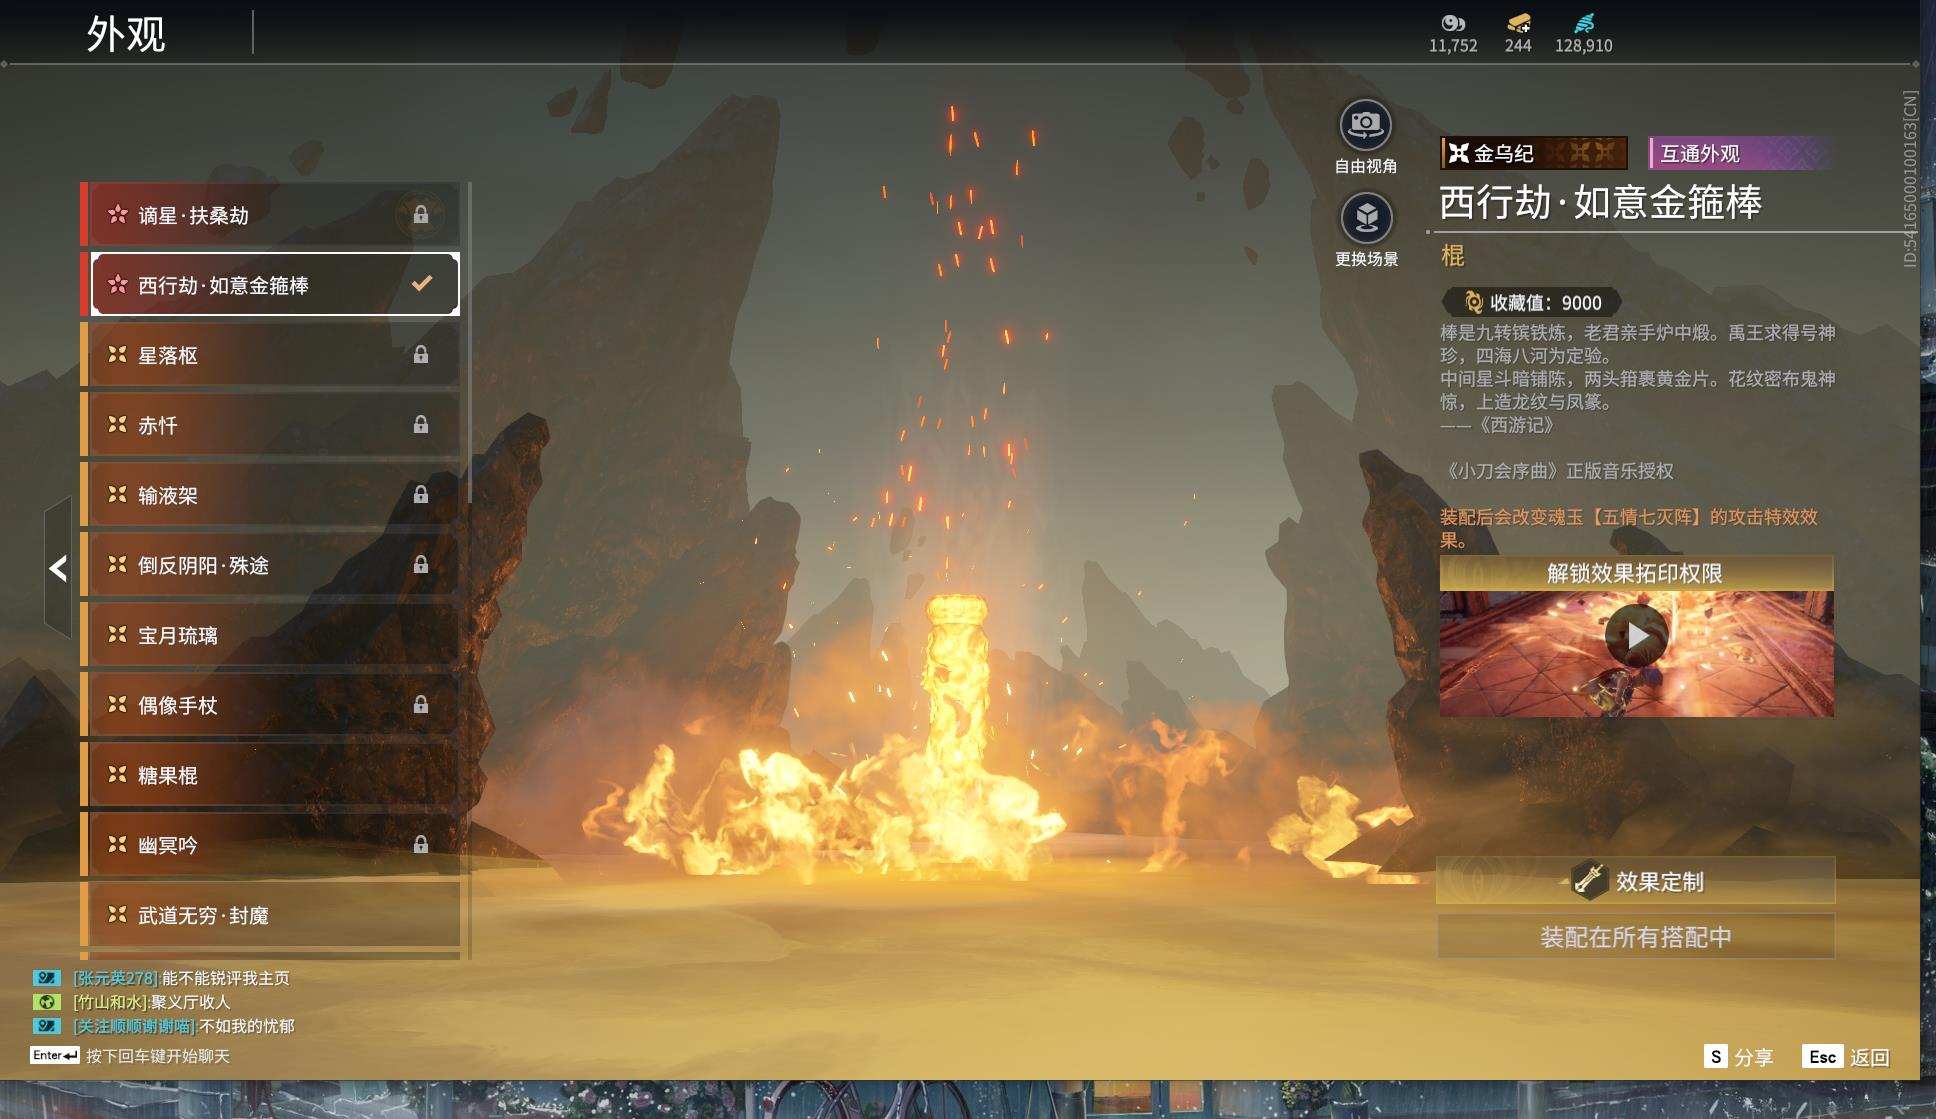The height and width of the screenshot is (1119, 1936).
Task: Click the star icon beside 西行劫·如意金箍棒
Action: (x=118, y=284)
